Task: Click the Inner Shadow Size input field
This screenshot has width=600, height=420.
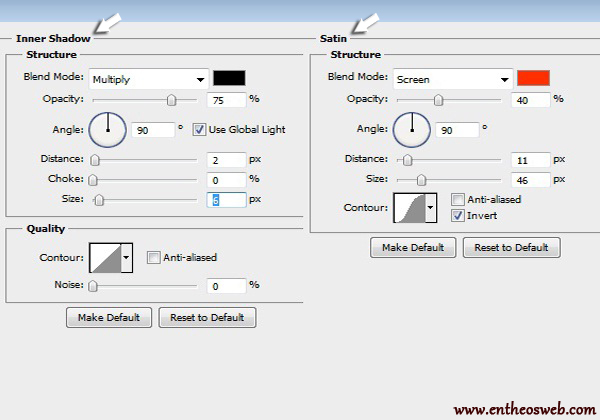Action: 227,200
